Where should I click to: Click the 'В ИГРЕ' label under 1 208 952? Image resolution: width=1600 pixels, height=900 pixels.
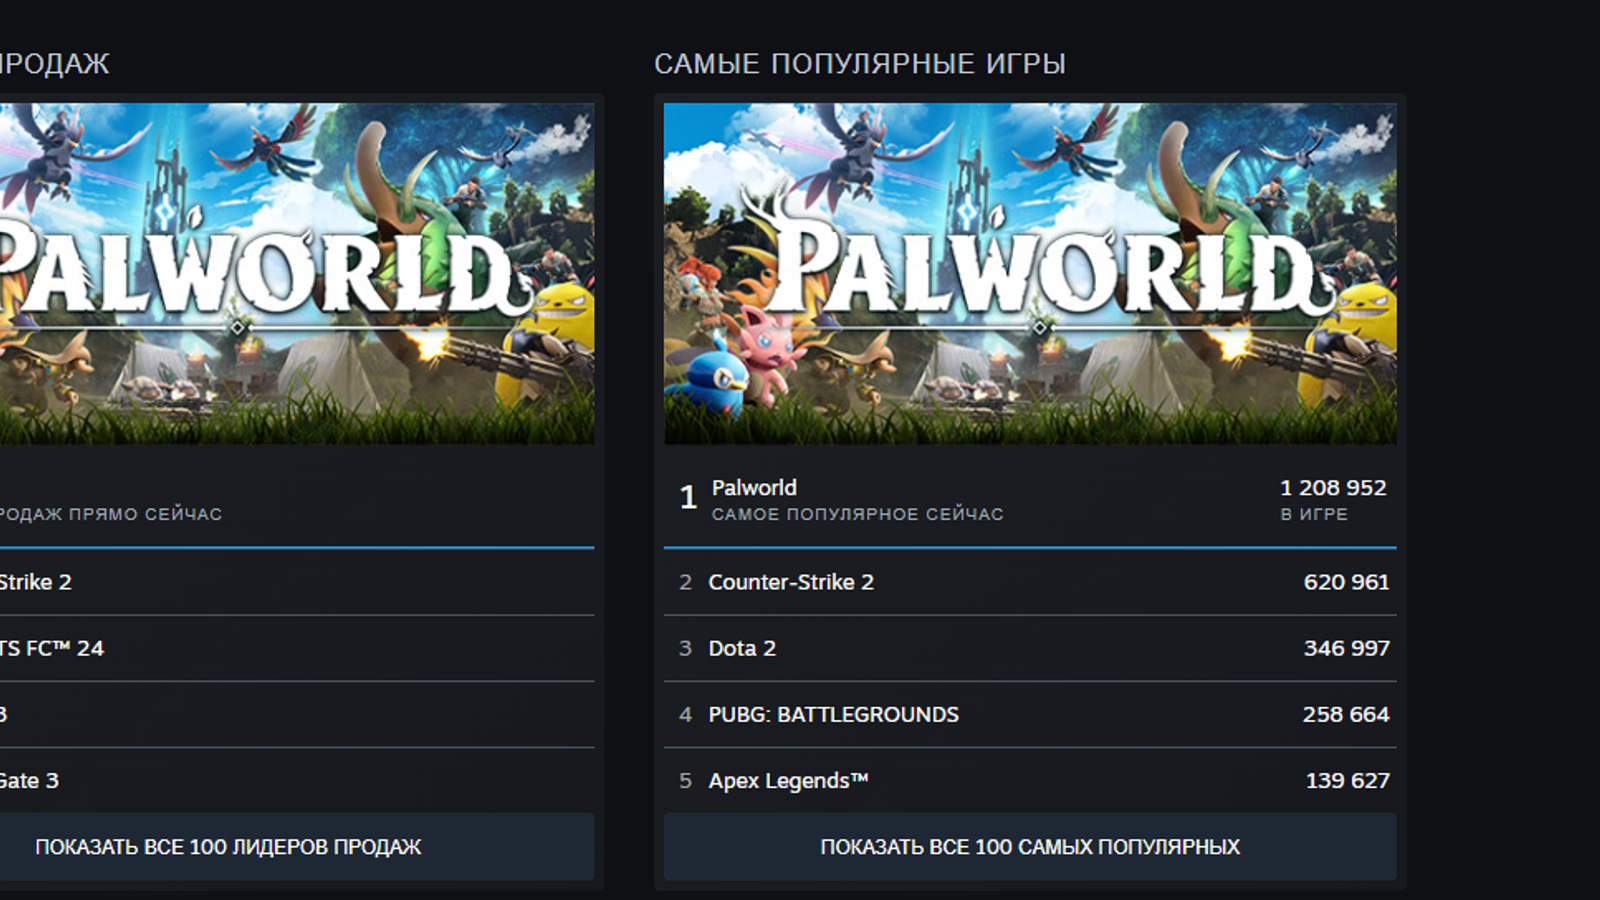point(1314,514)
